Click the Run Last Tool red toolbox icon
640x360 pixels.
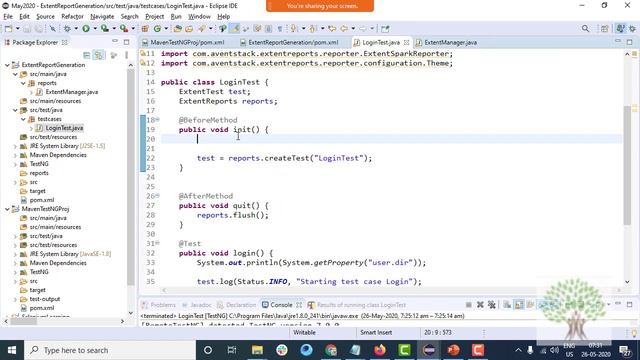pyautogui.click(x=124, y=29)
